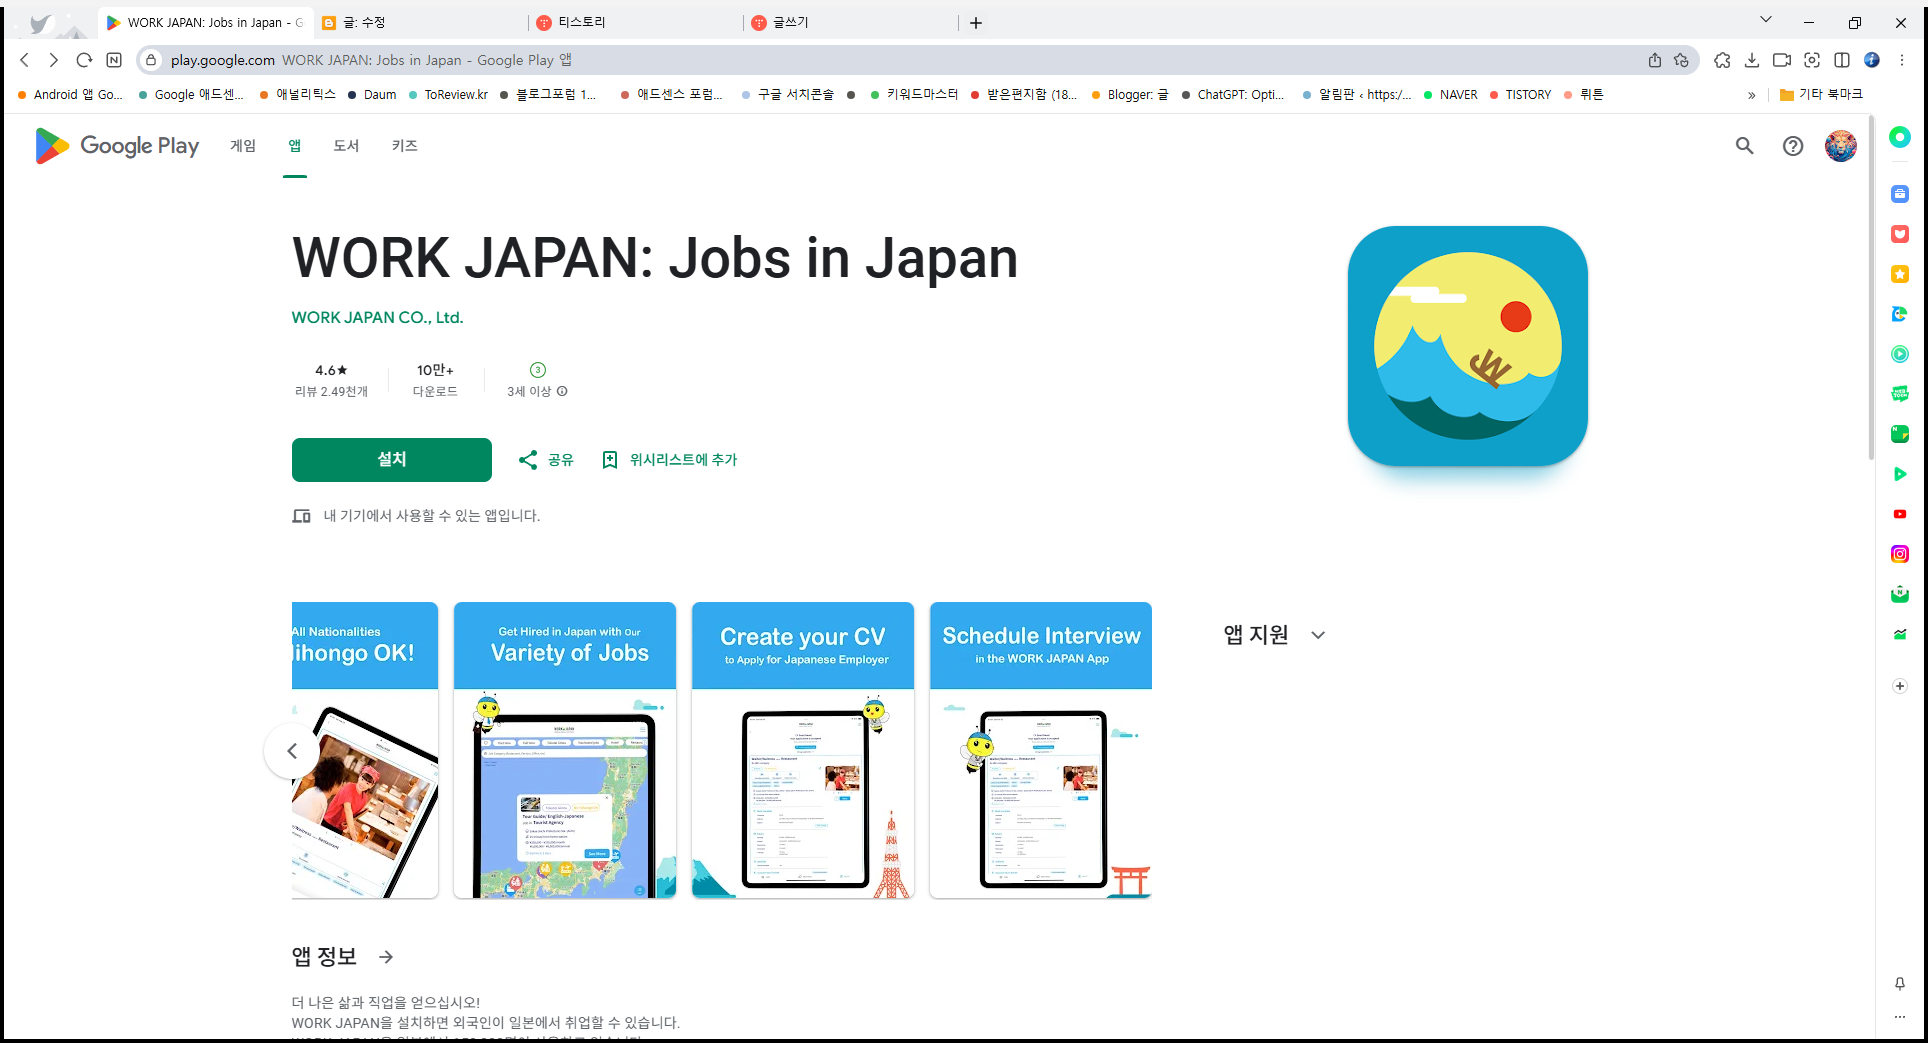The height and width of the screenshot is (1043, 1928).
Task: Open Google Play help icon
Action: tap(1792, 146)
